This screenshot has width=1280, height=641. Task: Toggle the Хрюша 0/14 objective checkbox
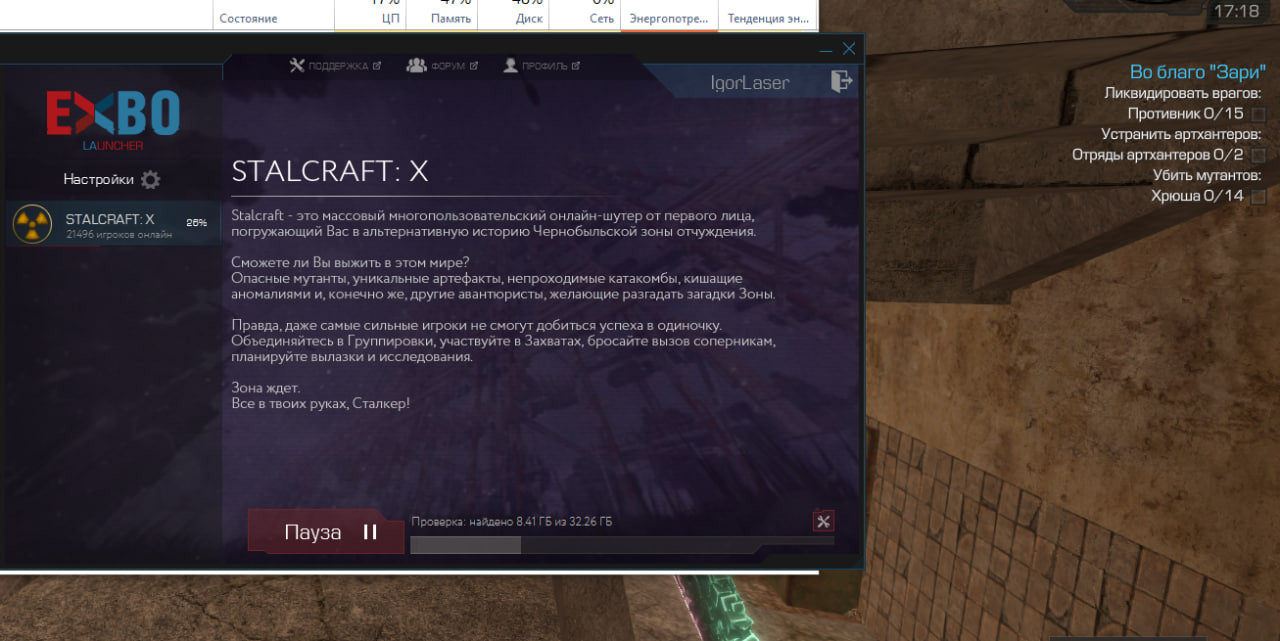pyautogui.click(x=1258, y=196)
